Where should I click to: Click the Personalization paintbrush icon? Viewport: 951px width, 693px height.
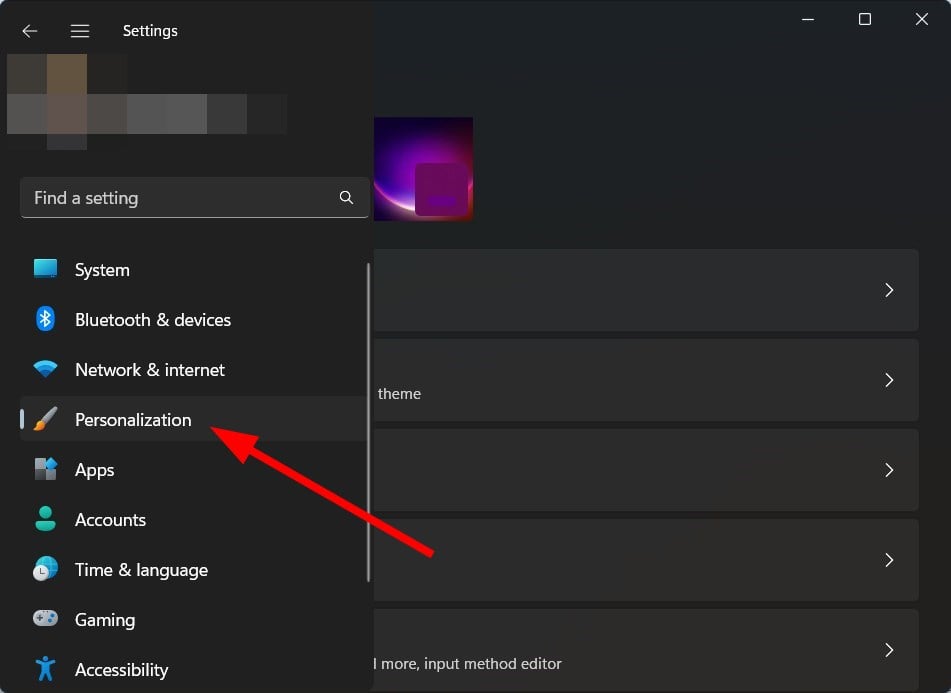click(45, 419)
